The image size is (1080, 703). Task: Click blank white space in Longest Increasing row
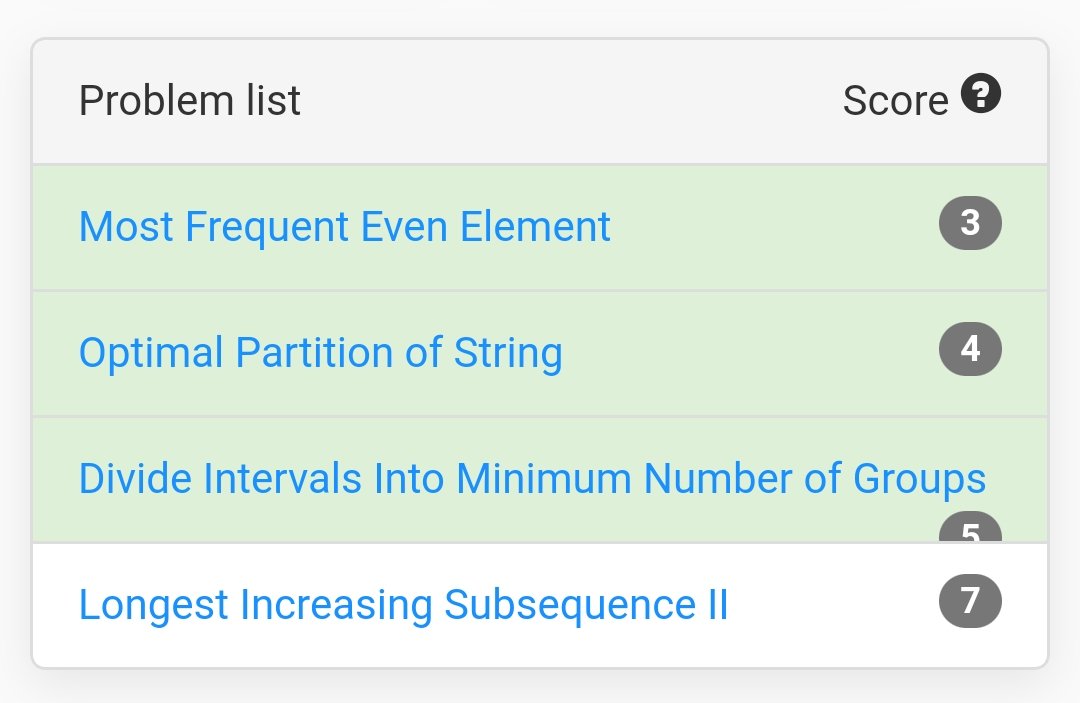pos(833,605)
